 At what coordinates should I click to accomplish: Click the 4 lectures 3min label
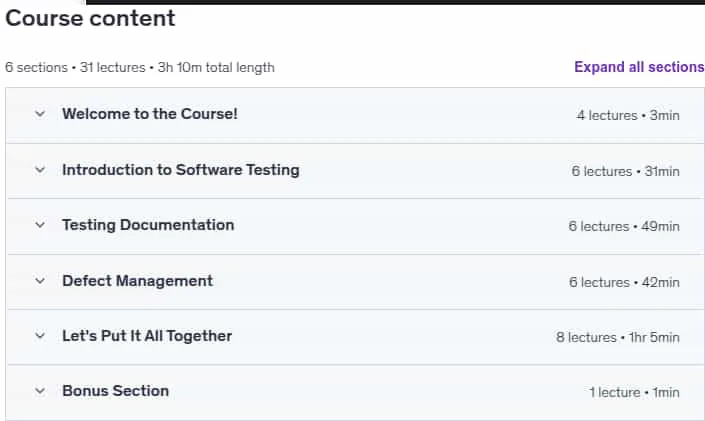tap(628, 115)
